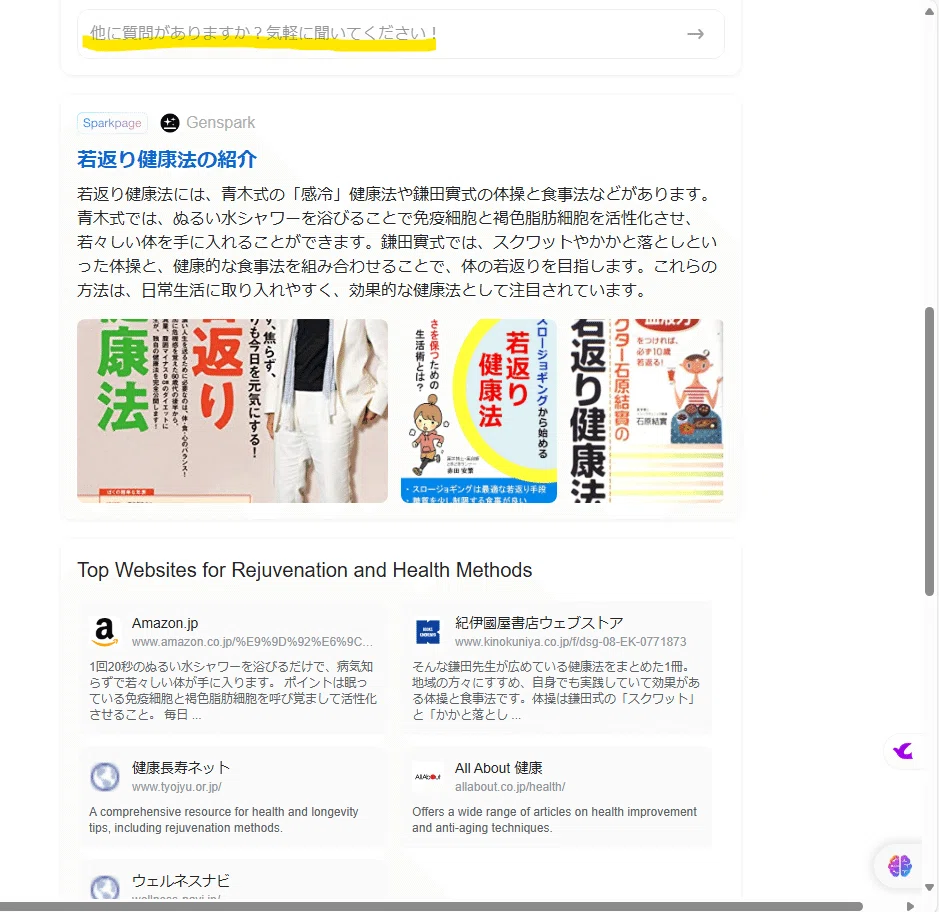This screenshot has width=939, height=912.
Task: Click the All About logo icon
Action: [428, 777]
